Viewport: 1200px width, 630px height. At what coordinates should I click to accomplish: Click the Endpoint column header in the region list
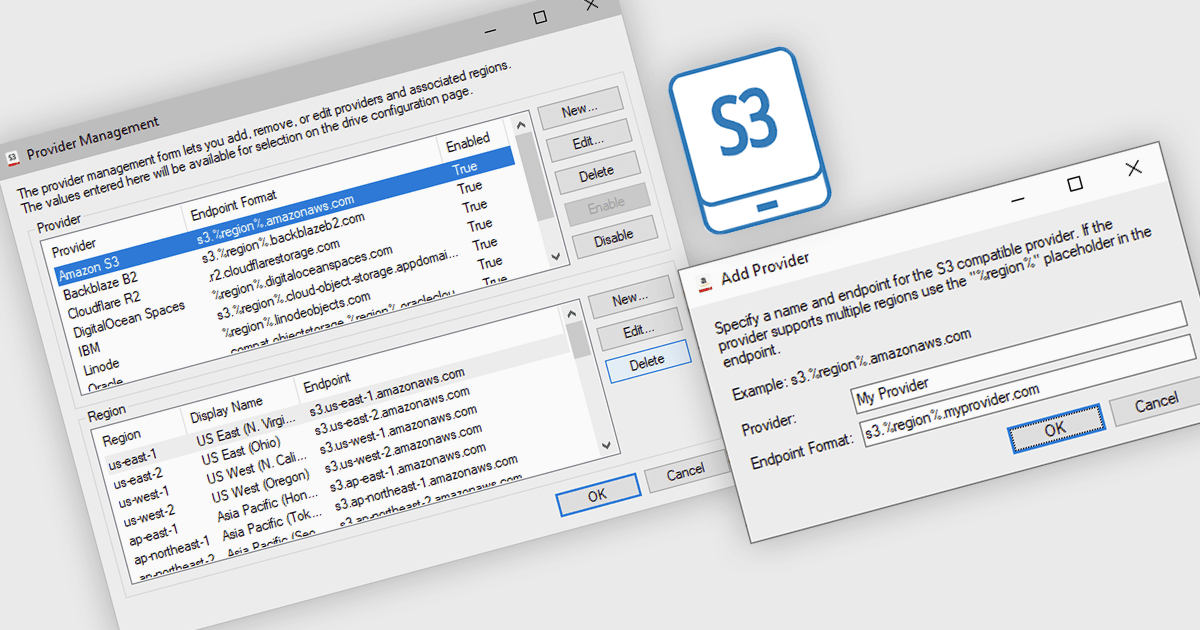click(x=327, y=380)
